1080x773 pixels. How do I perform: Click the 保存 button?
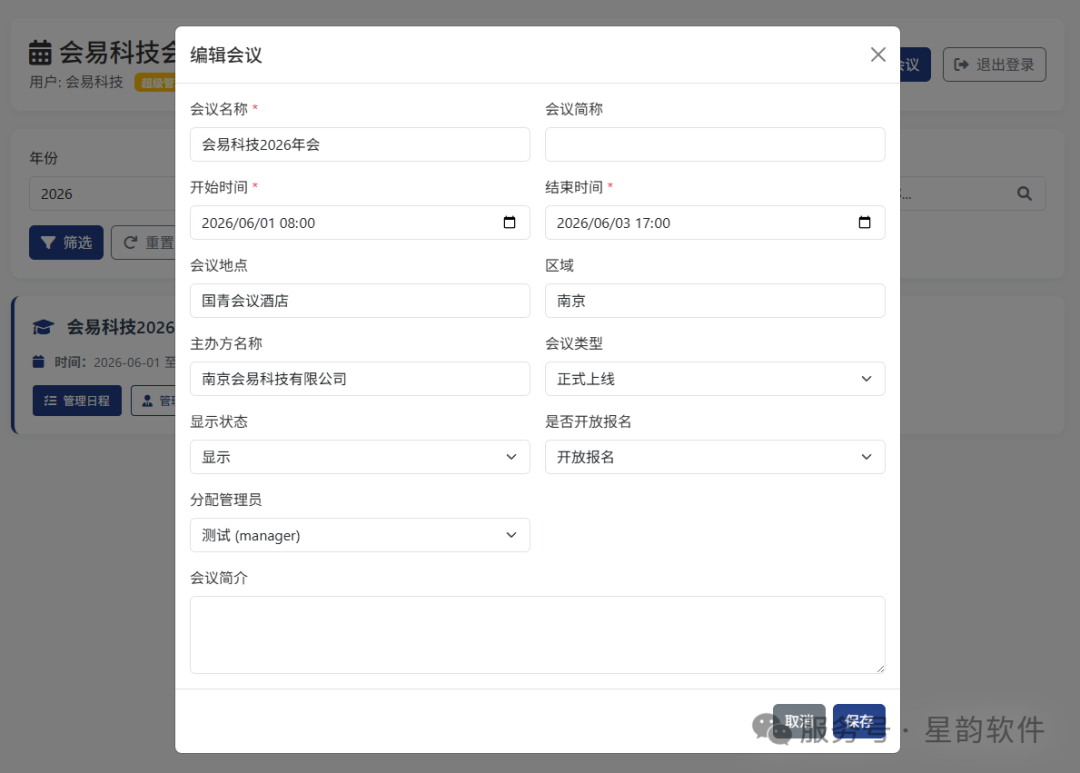[859, 721]
